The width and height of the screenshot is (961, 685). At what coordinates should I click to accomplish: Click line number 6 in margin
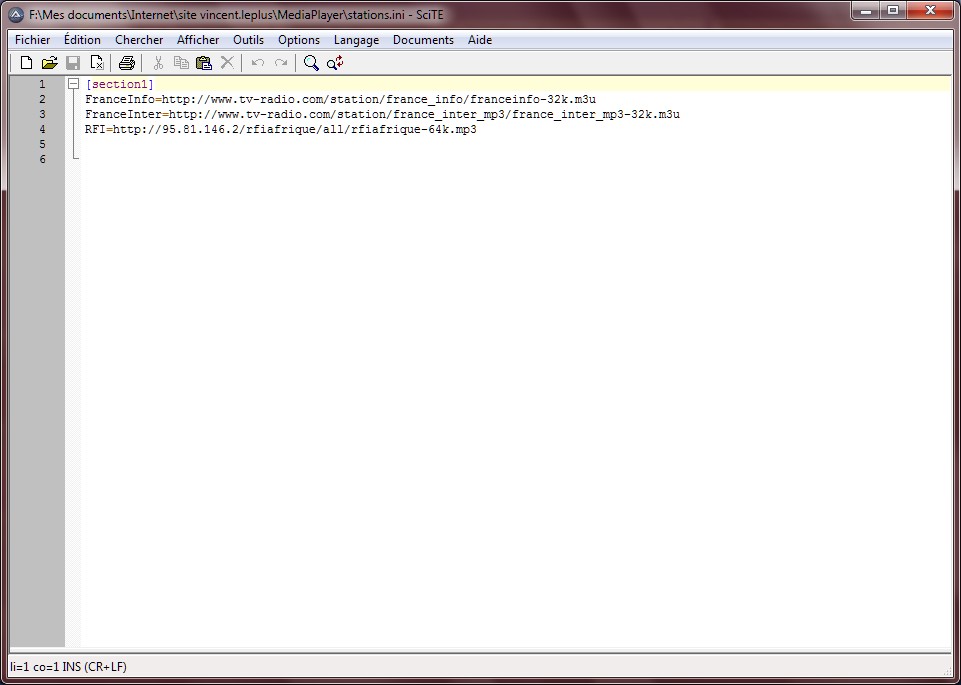tap(42, 159)
